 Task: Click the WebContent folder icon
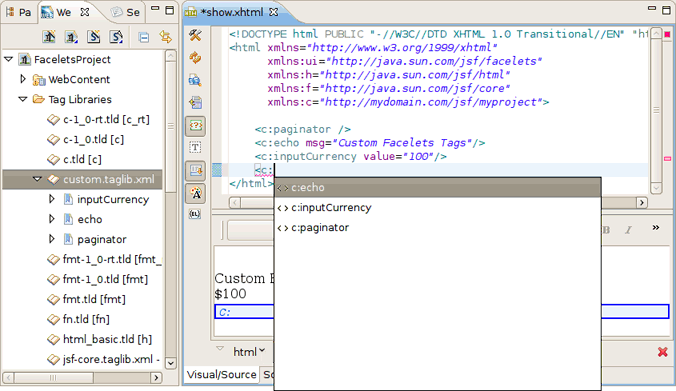click(39, 79)
